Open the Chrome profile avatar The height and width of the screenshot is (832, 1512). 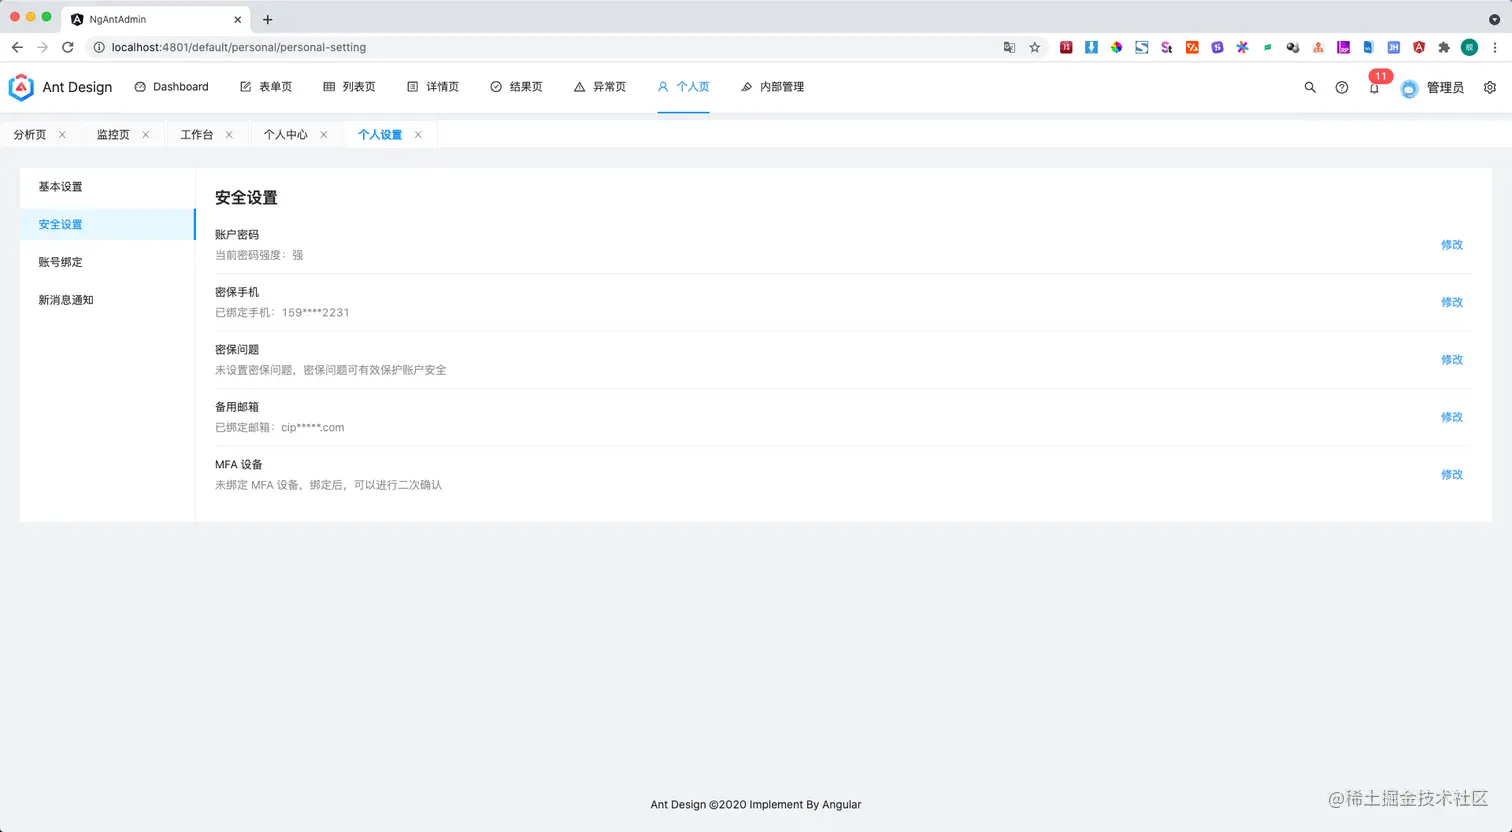click(1469, 47)
